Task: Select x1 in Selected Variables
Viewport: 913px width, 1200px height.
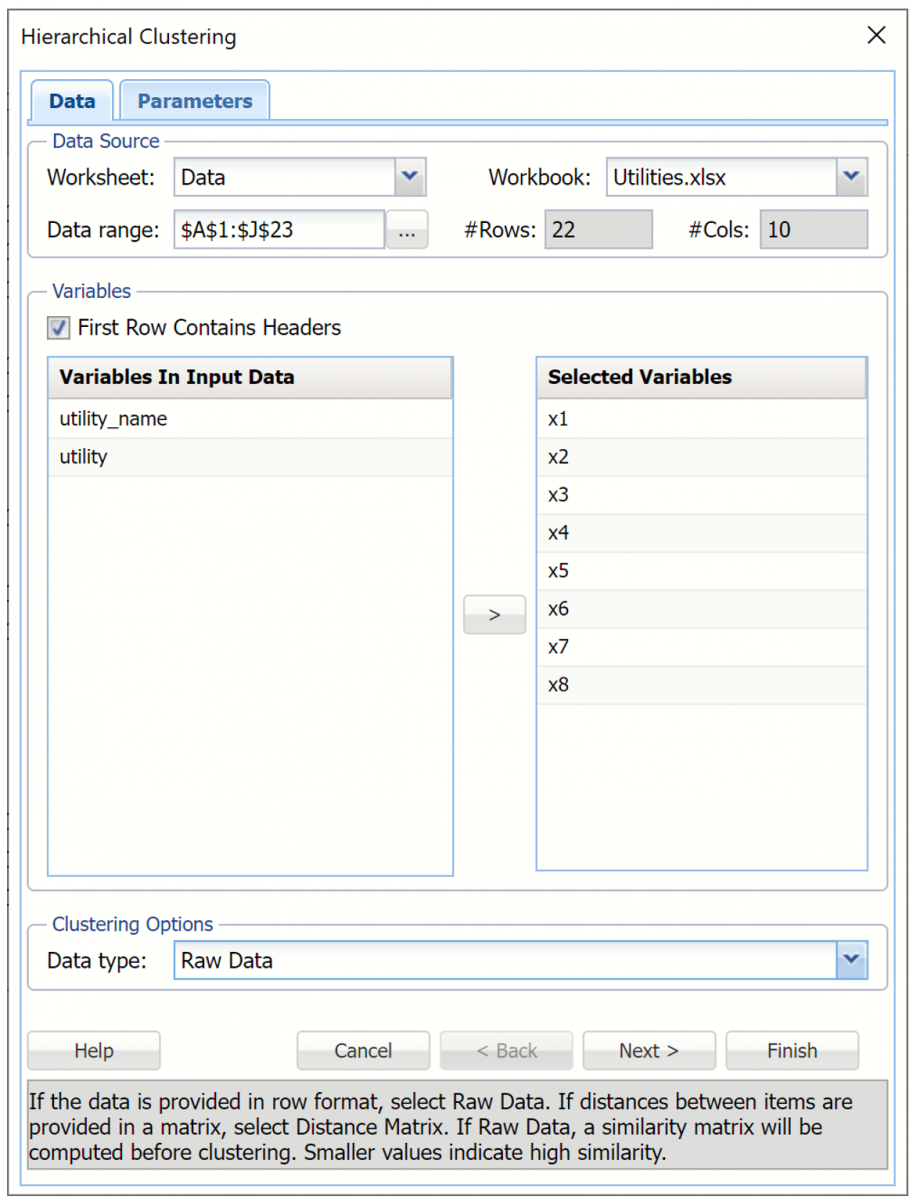Action: point(701,419)
